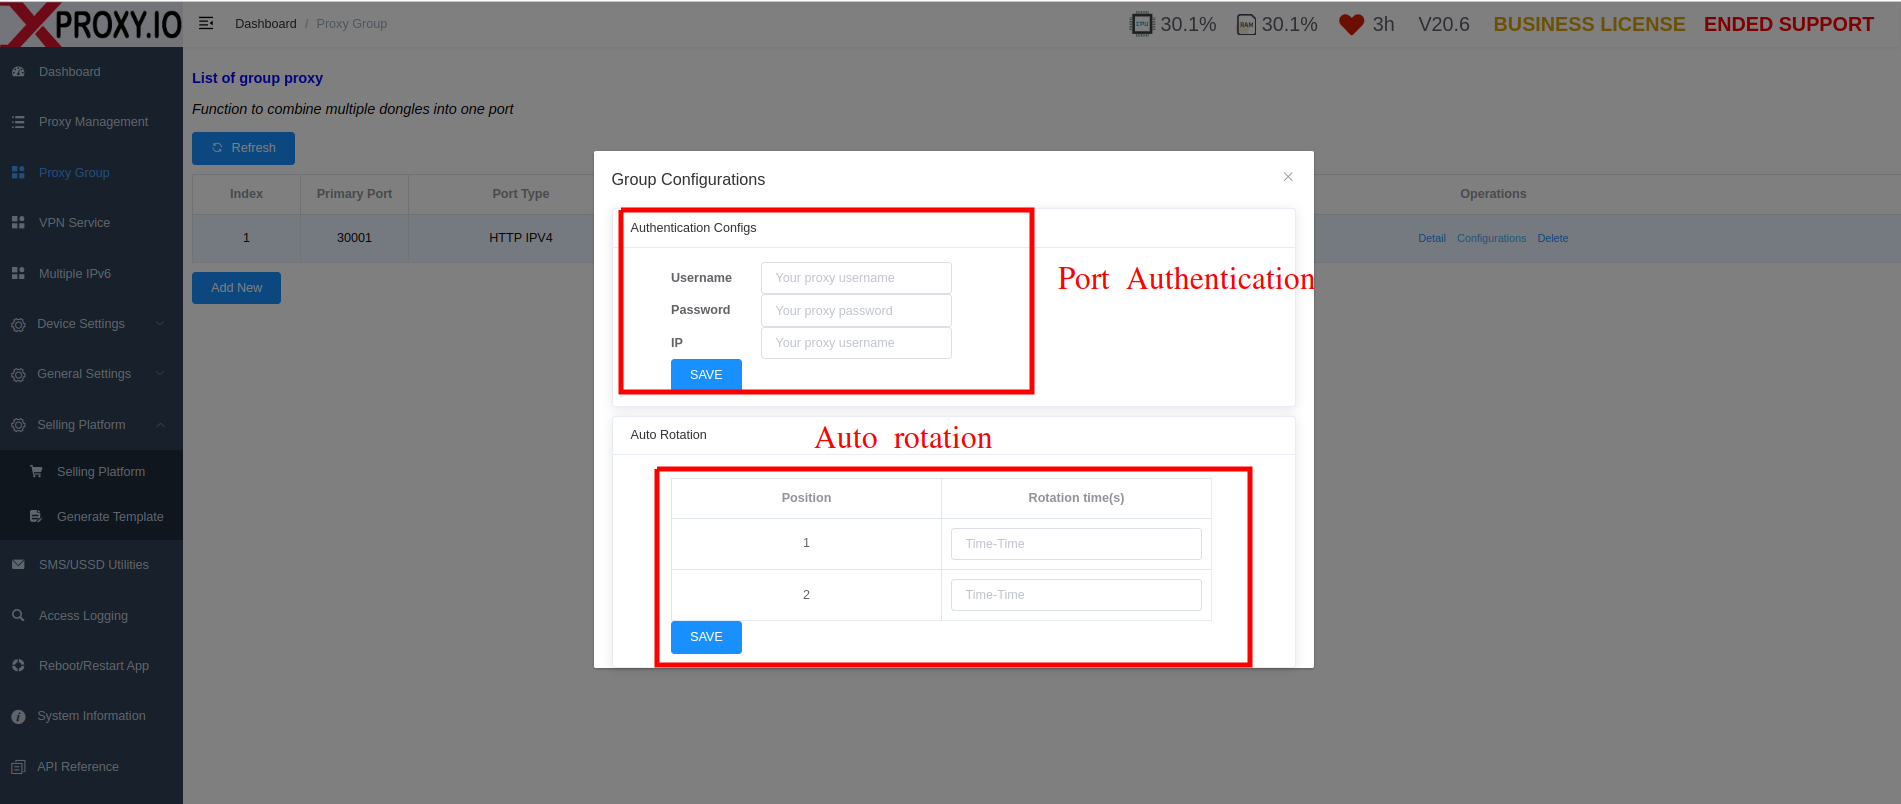This screenshot has width=1901, height=804.
Task: Click the shopping cart Selling Platform icon
Action: pos(37,471)
